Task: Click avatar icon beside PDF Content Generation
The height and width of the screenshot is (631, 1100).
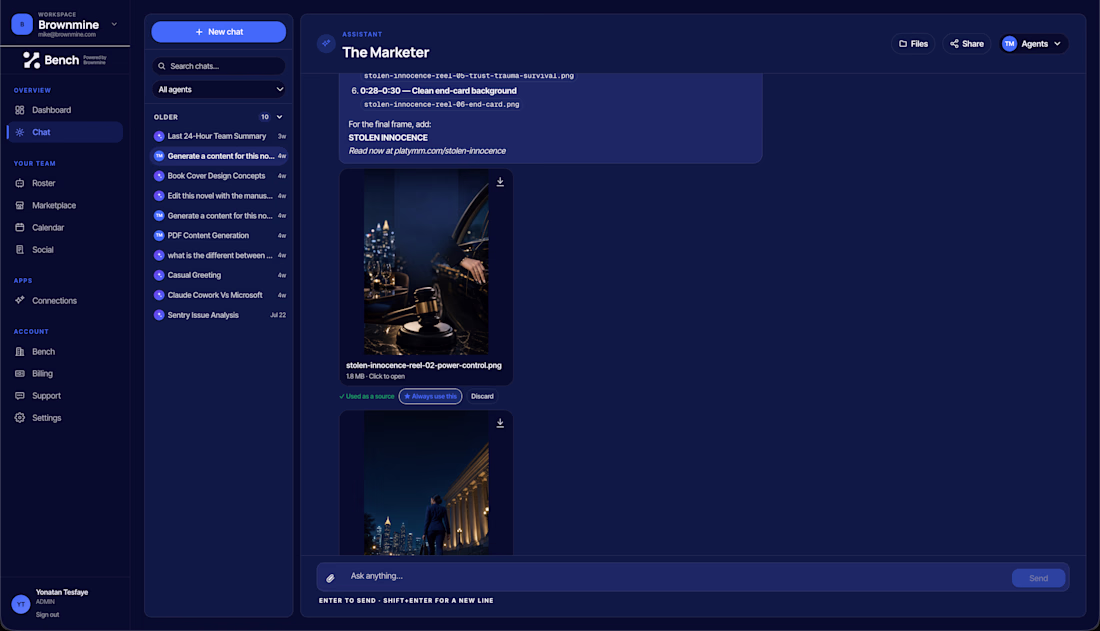Action: (159, 236)
